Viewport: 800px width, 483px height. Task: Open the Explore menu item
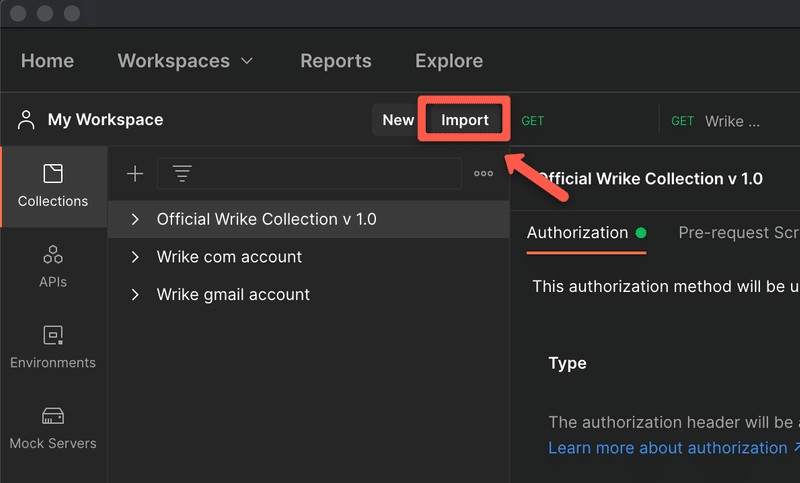(449, 61)
